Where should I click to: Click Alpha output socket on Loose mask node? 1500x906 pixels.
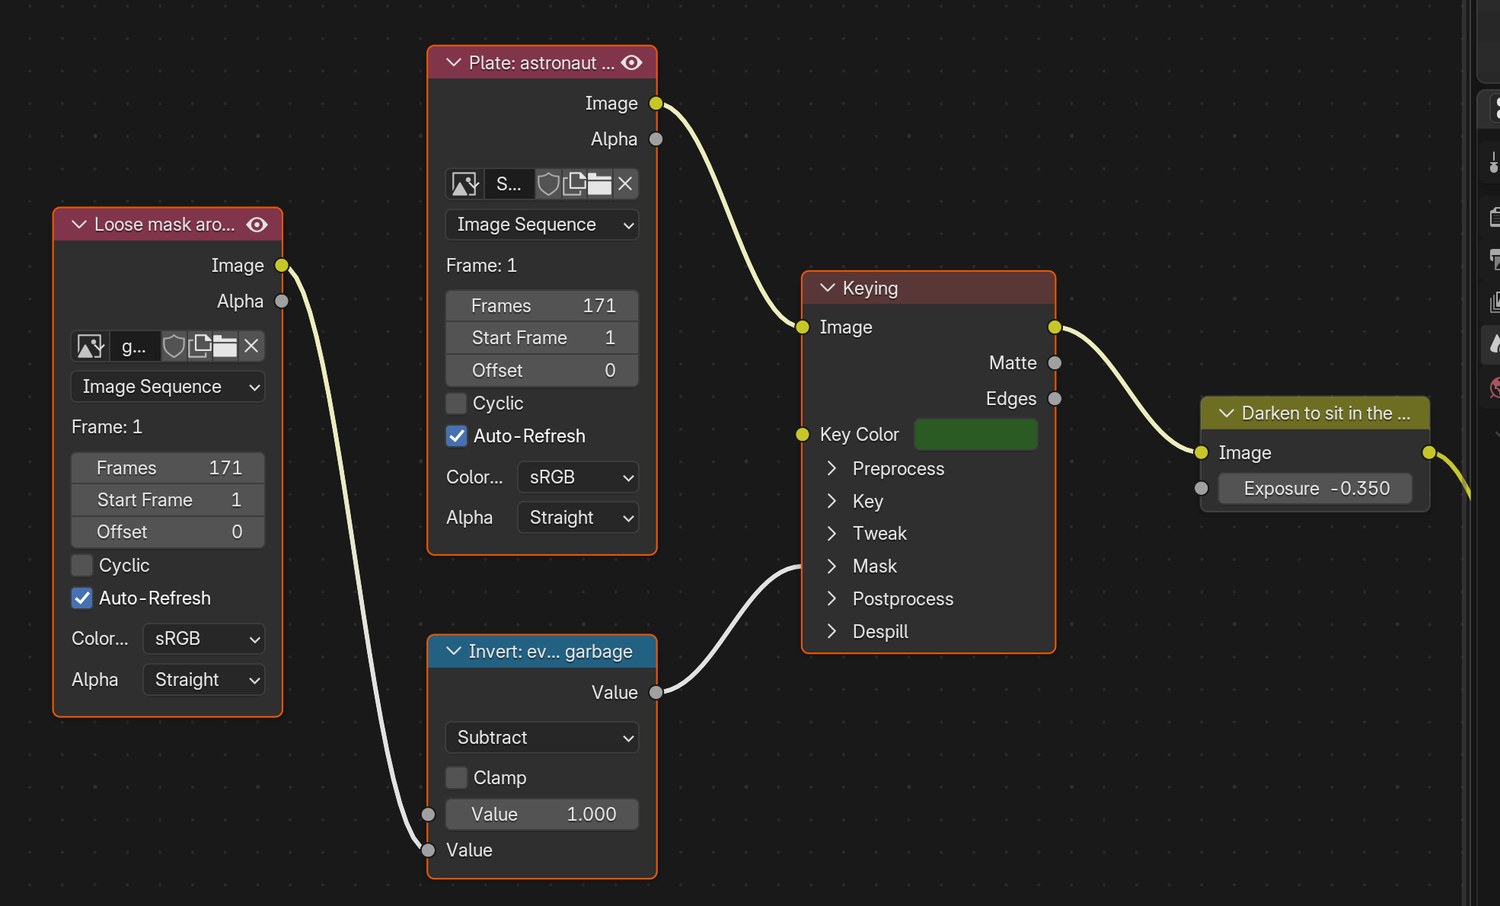tap(282, 301)
